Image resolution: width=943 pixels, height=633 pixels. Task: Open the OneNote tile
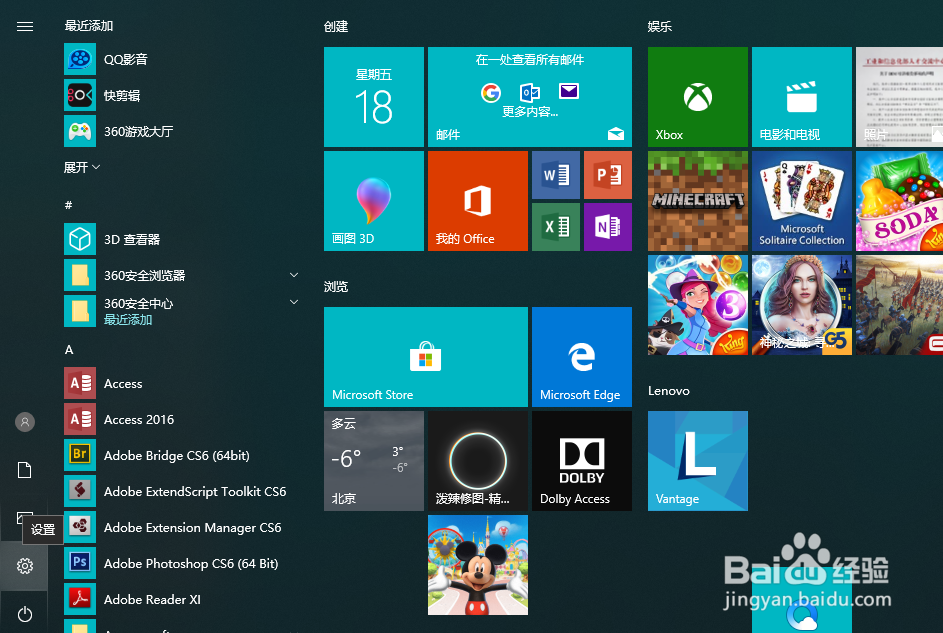coord(608,227)
